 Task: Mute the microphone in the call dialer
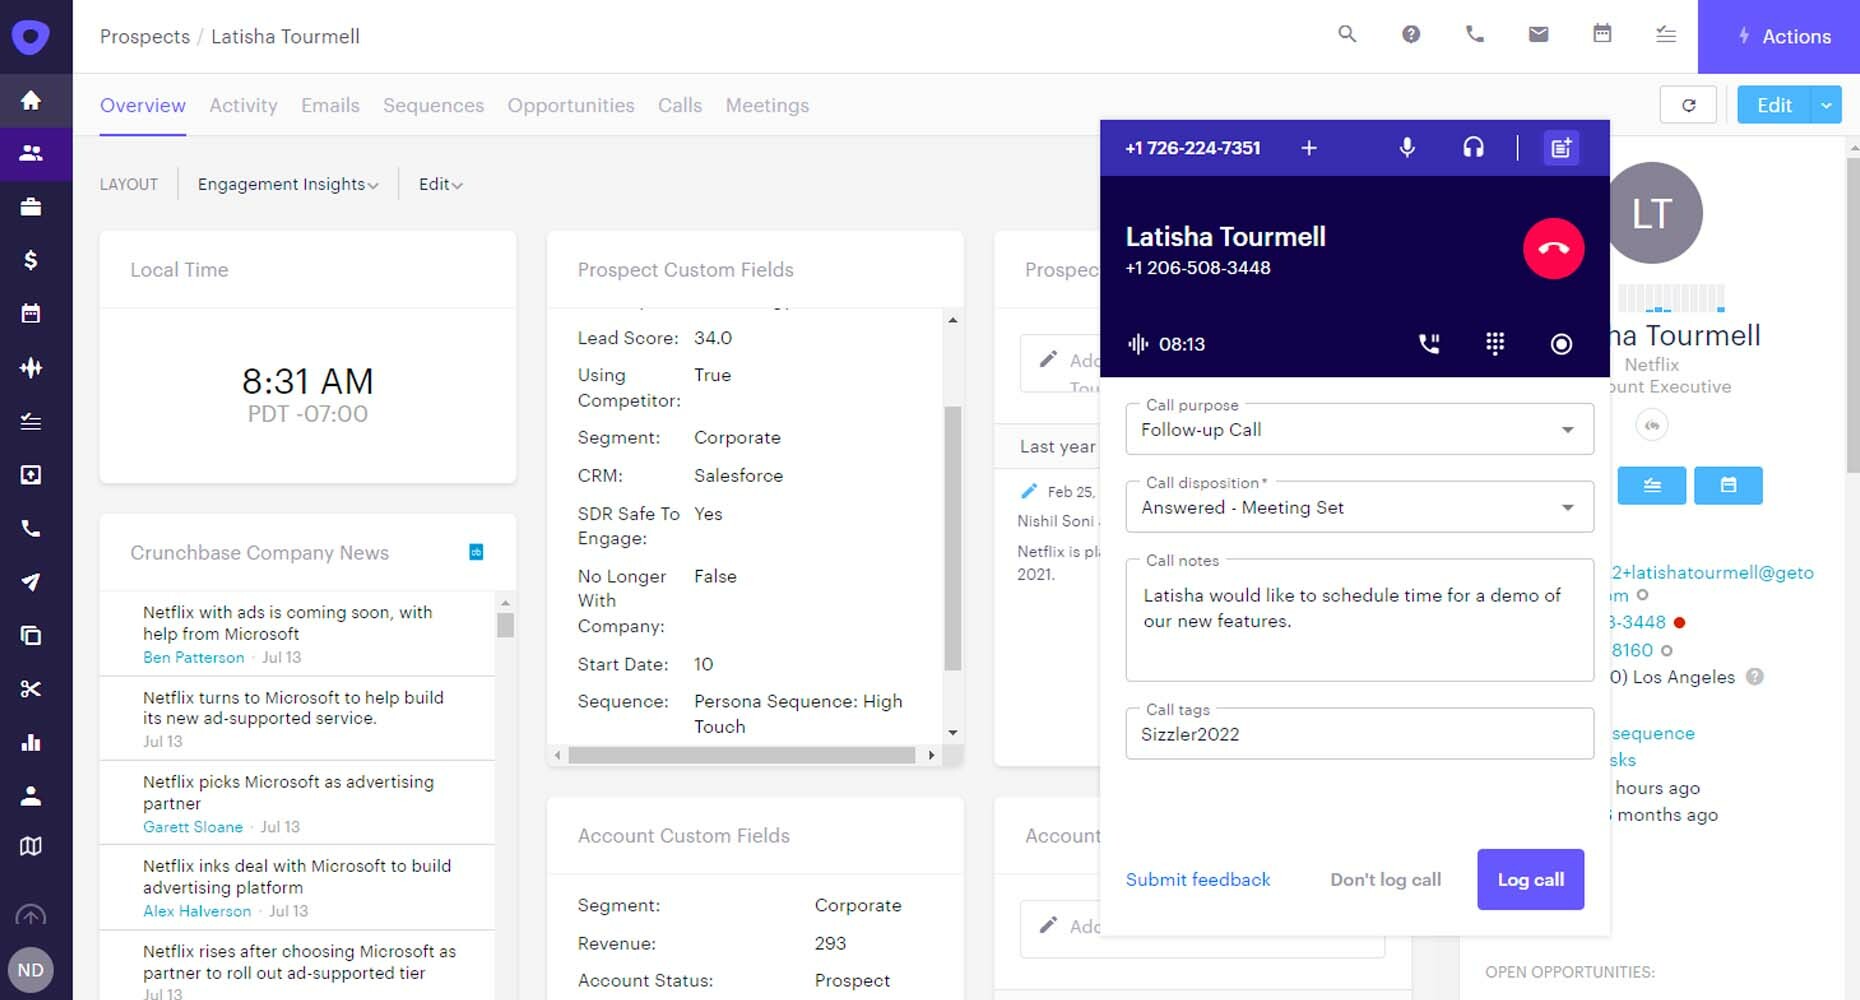click(1407, 147)
